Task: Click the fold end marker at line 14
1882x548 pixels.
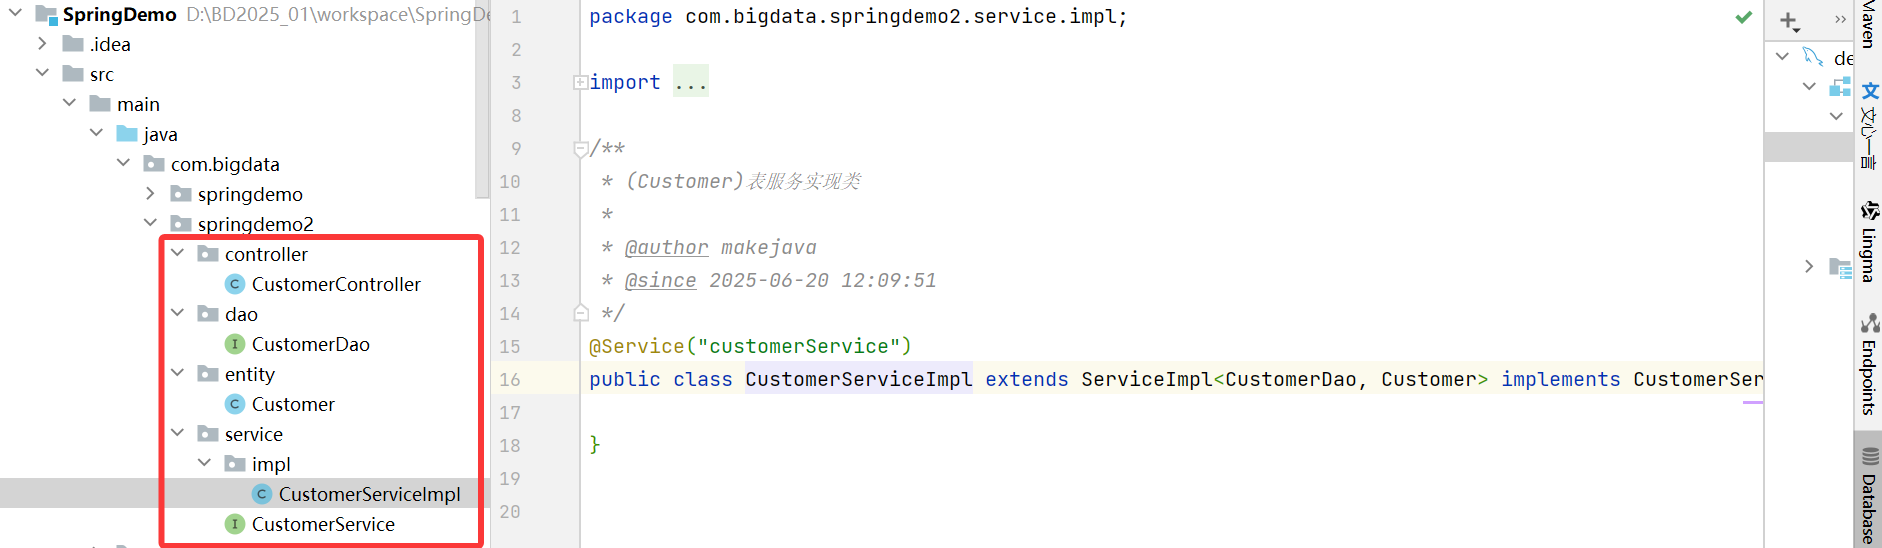Action: point(580,313)
